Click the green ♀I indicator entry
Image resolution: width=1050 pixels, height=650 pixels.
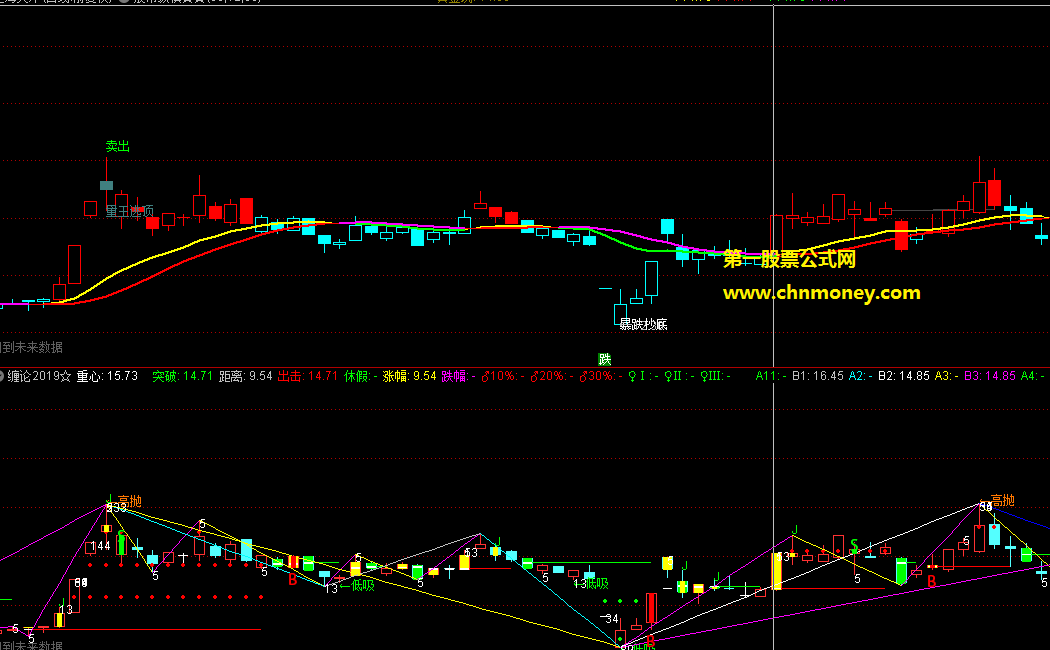[x=642, y=376]
